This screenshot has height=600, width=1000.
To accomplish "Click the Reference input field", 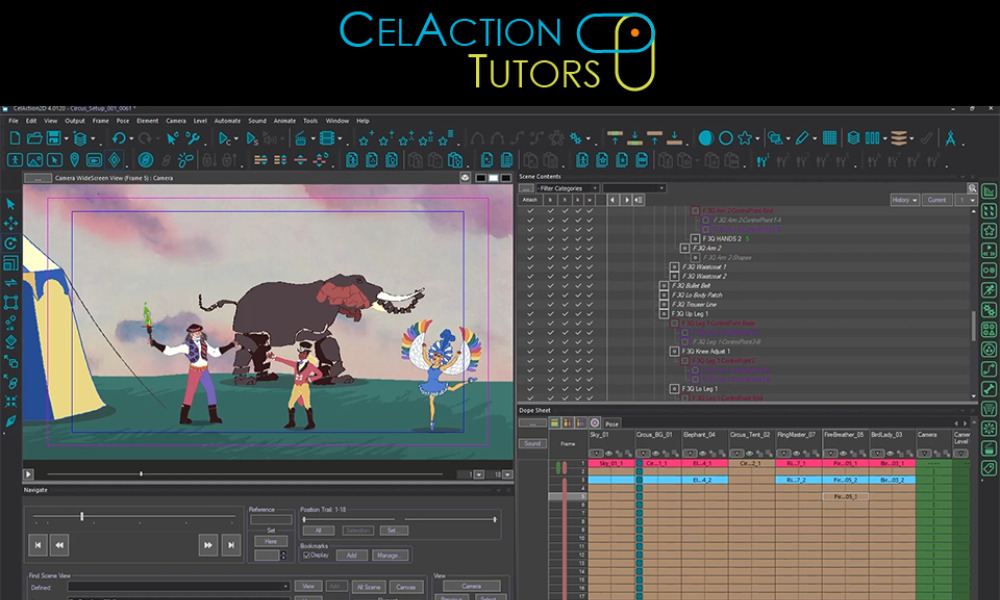I will pyautogui.click(x=271, y=520).
